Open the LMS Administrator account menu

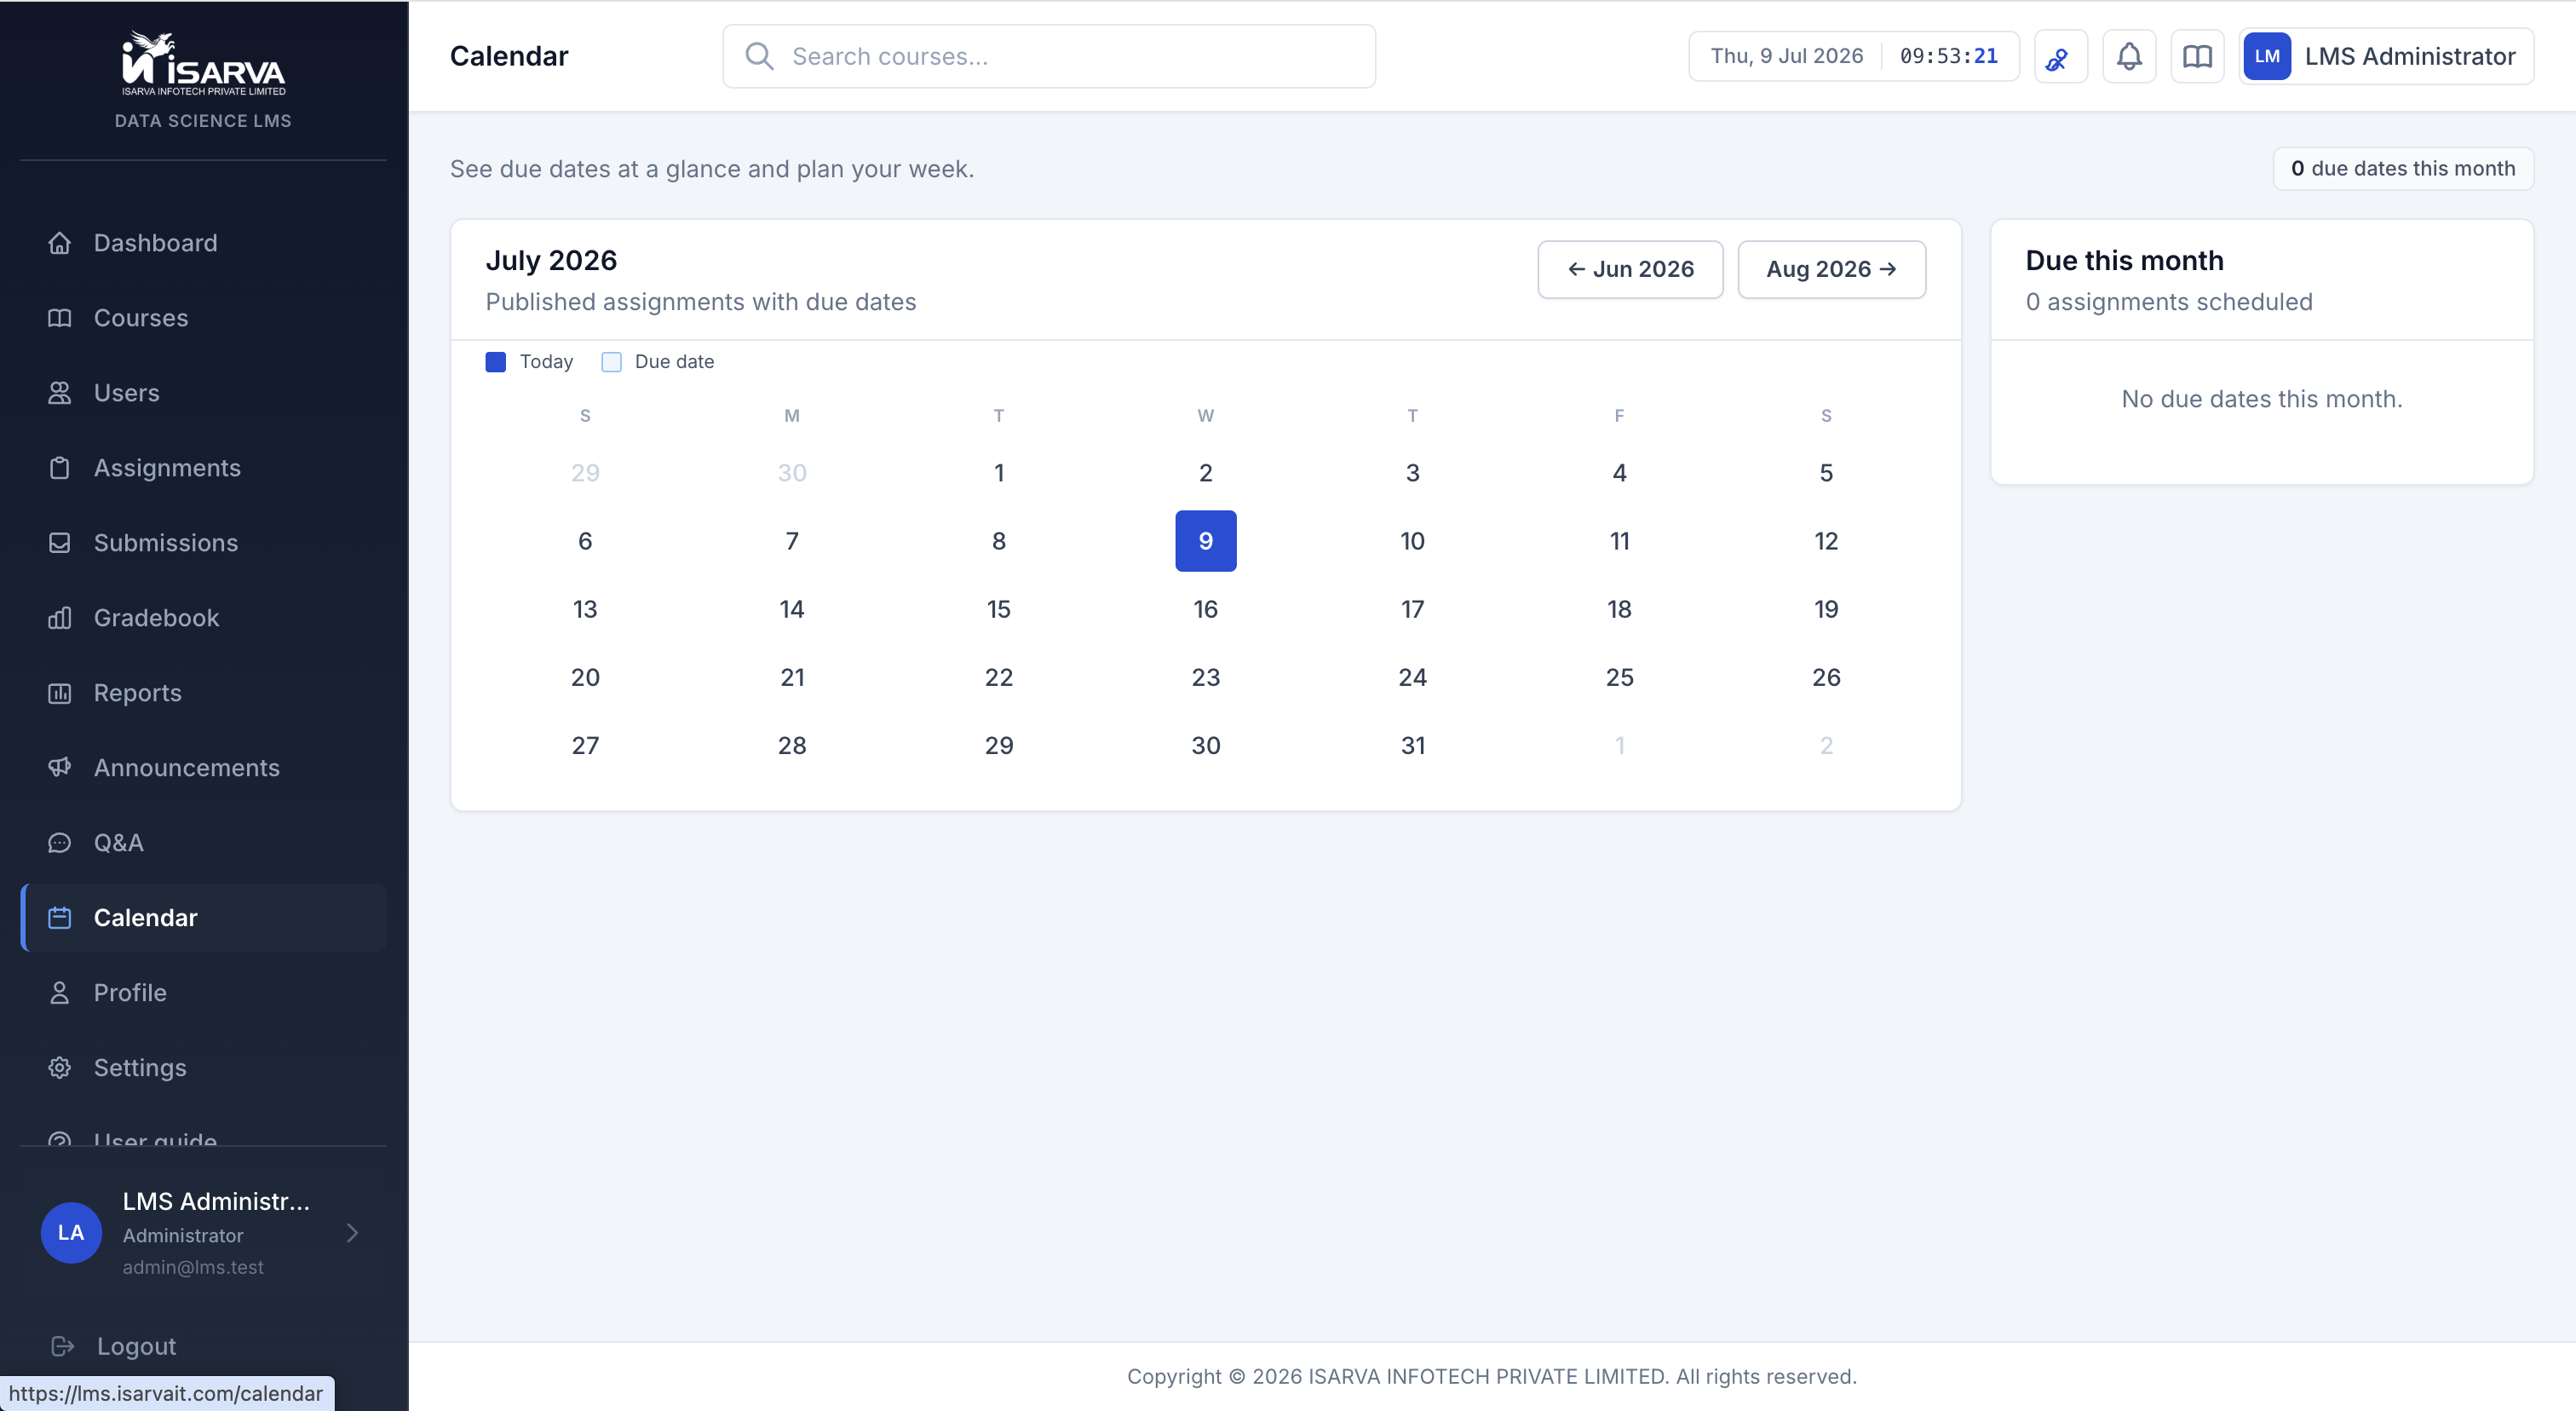pos(2385,57)
